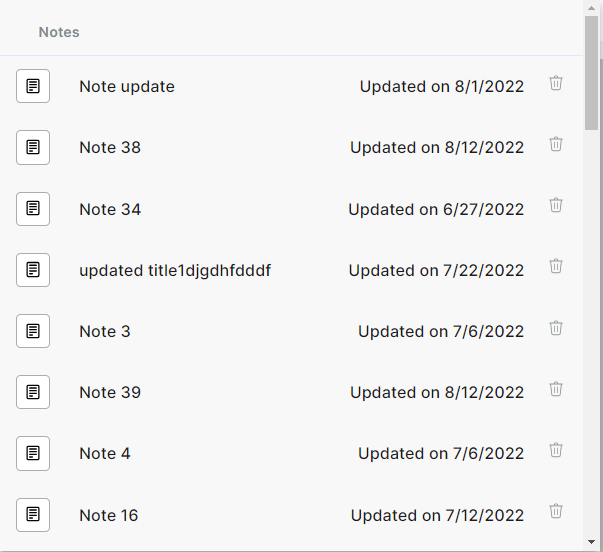
Task: Delete Note 38 using trash icon
Action: 556,144
